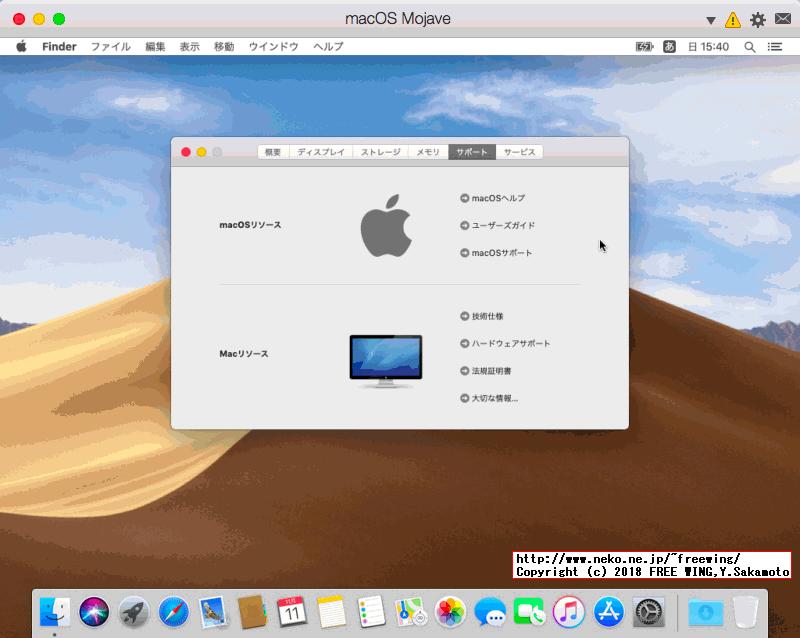Open the Calendar app showing the date
The height and width of the screenshot is (638, 800).
[x=291, y=614]
